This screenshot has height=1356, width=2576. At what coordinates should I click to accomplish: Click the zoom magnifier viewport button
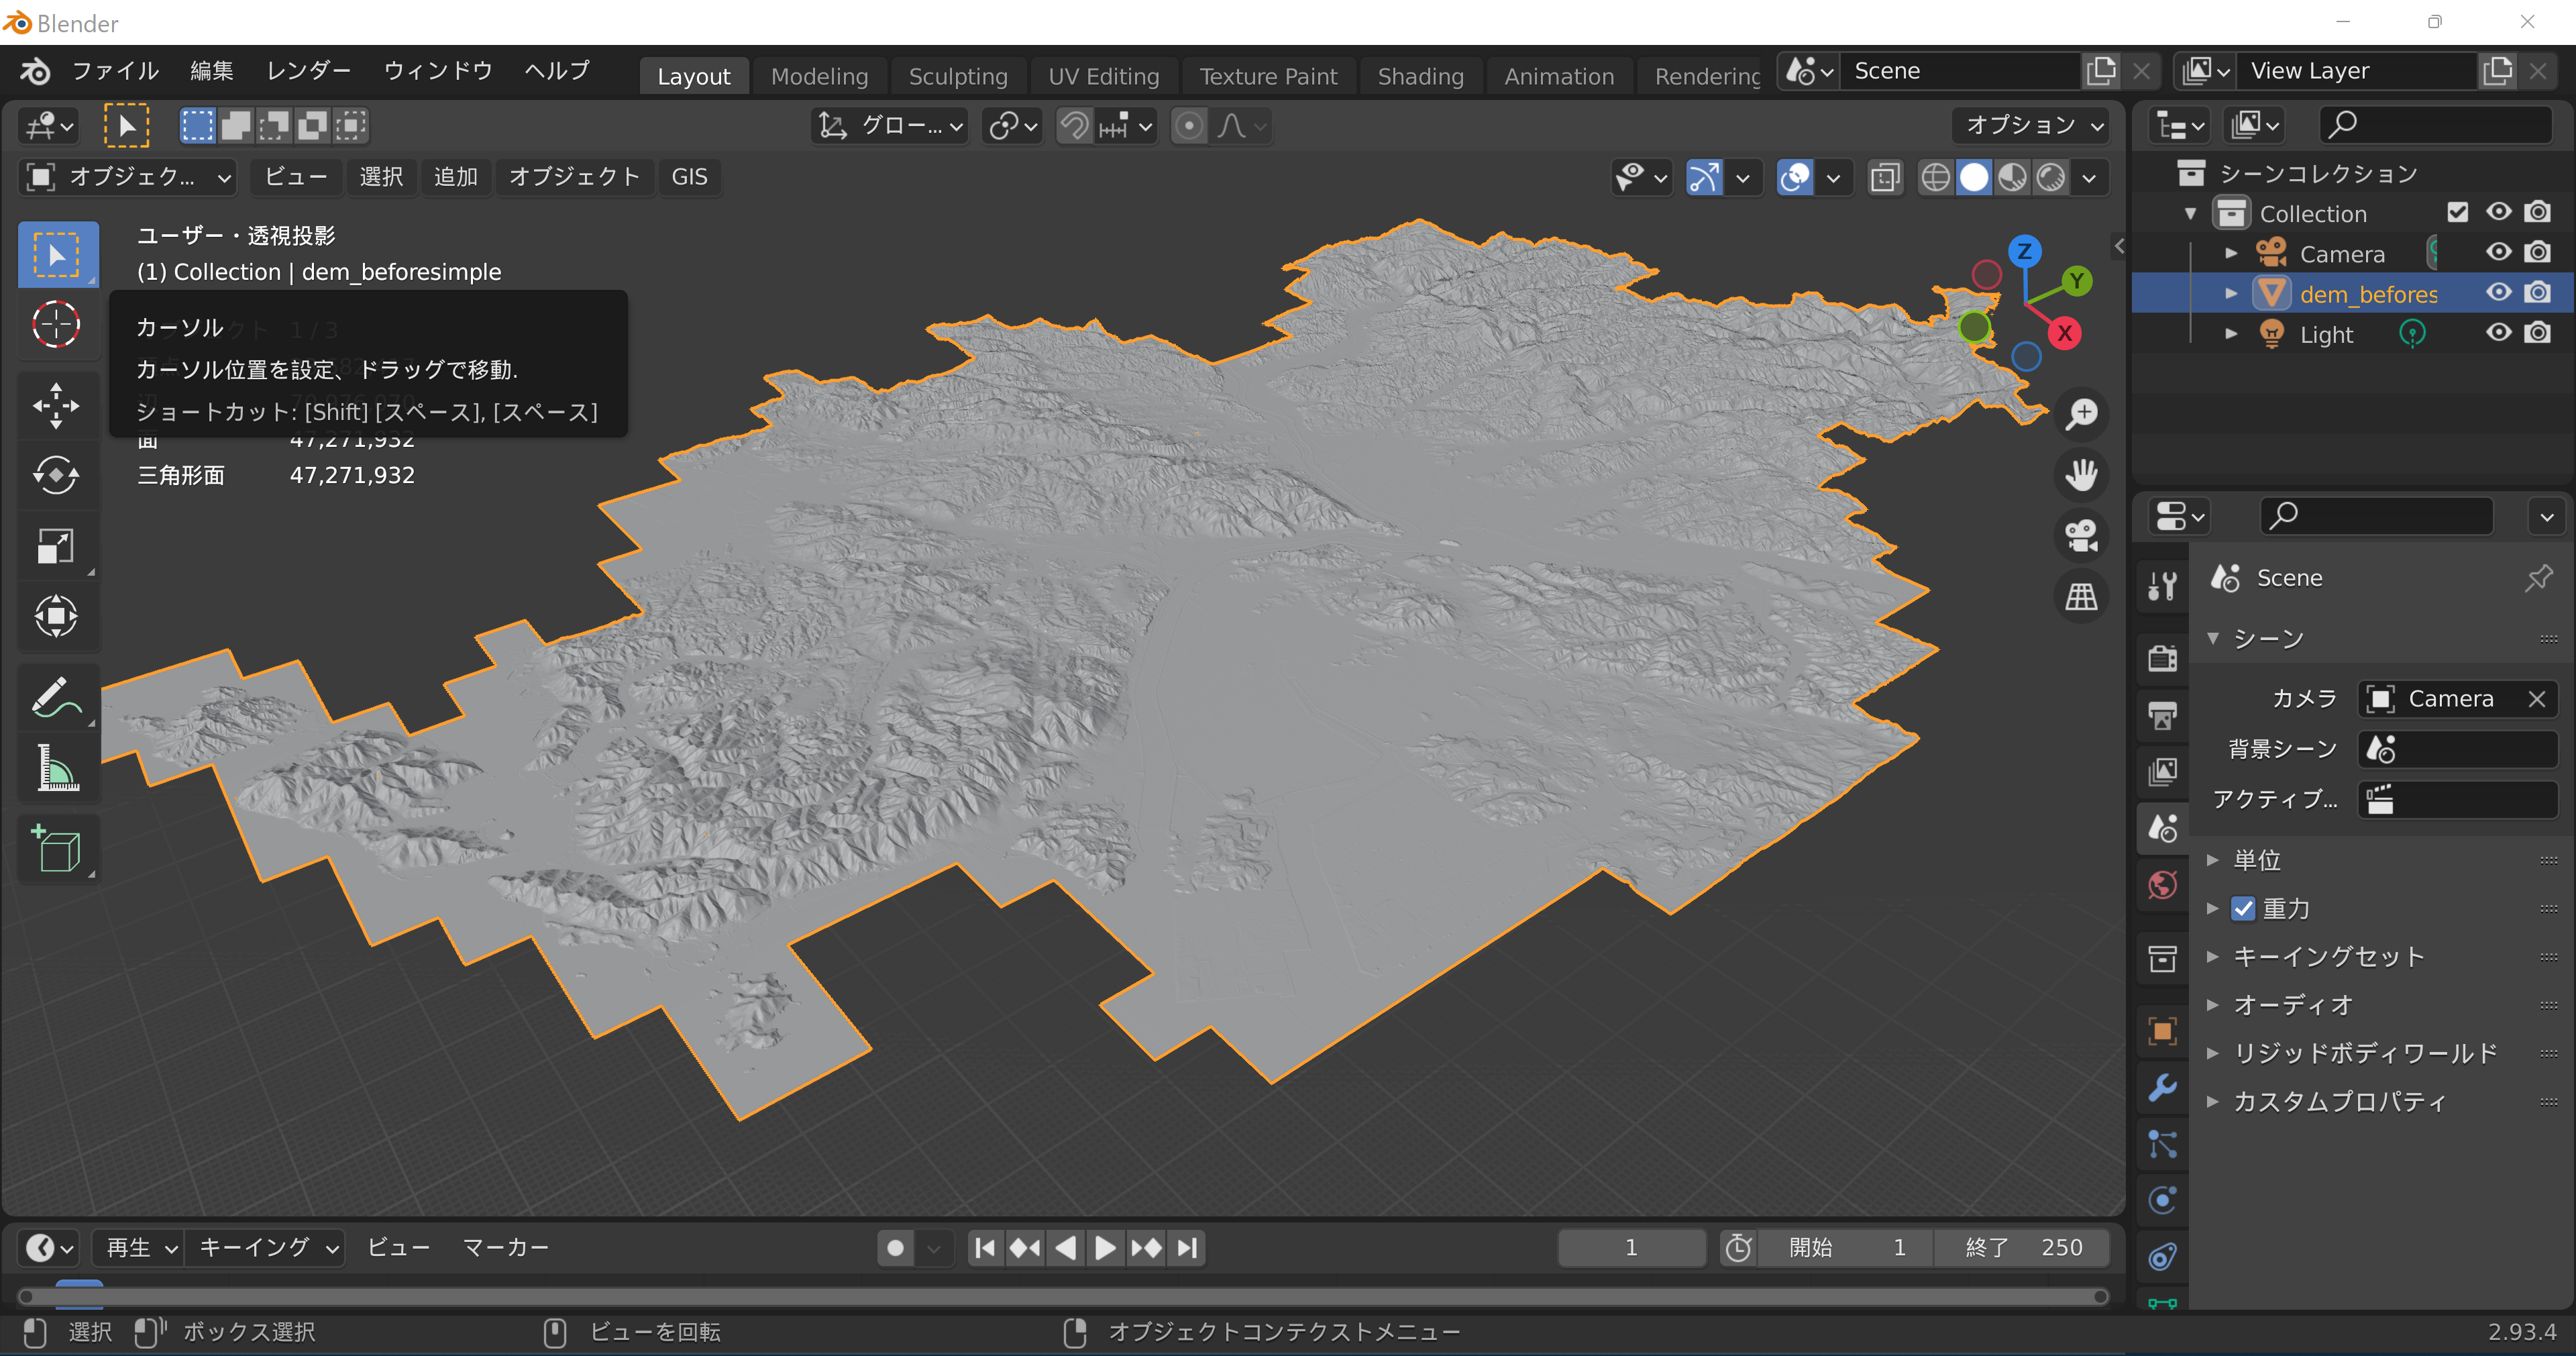[x=2081, y=413]
